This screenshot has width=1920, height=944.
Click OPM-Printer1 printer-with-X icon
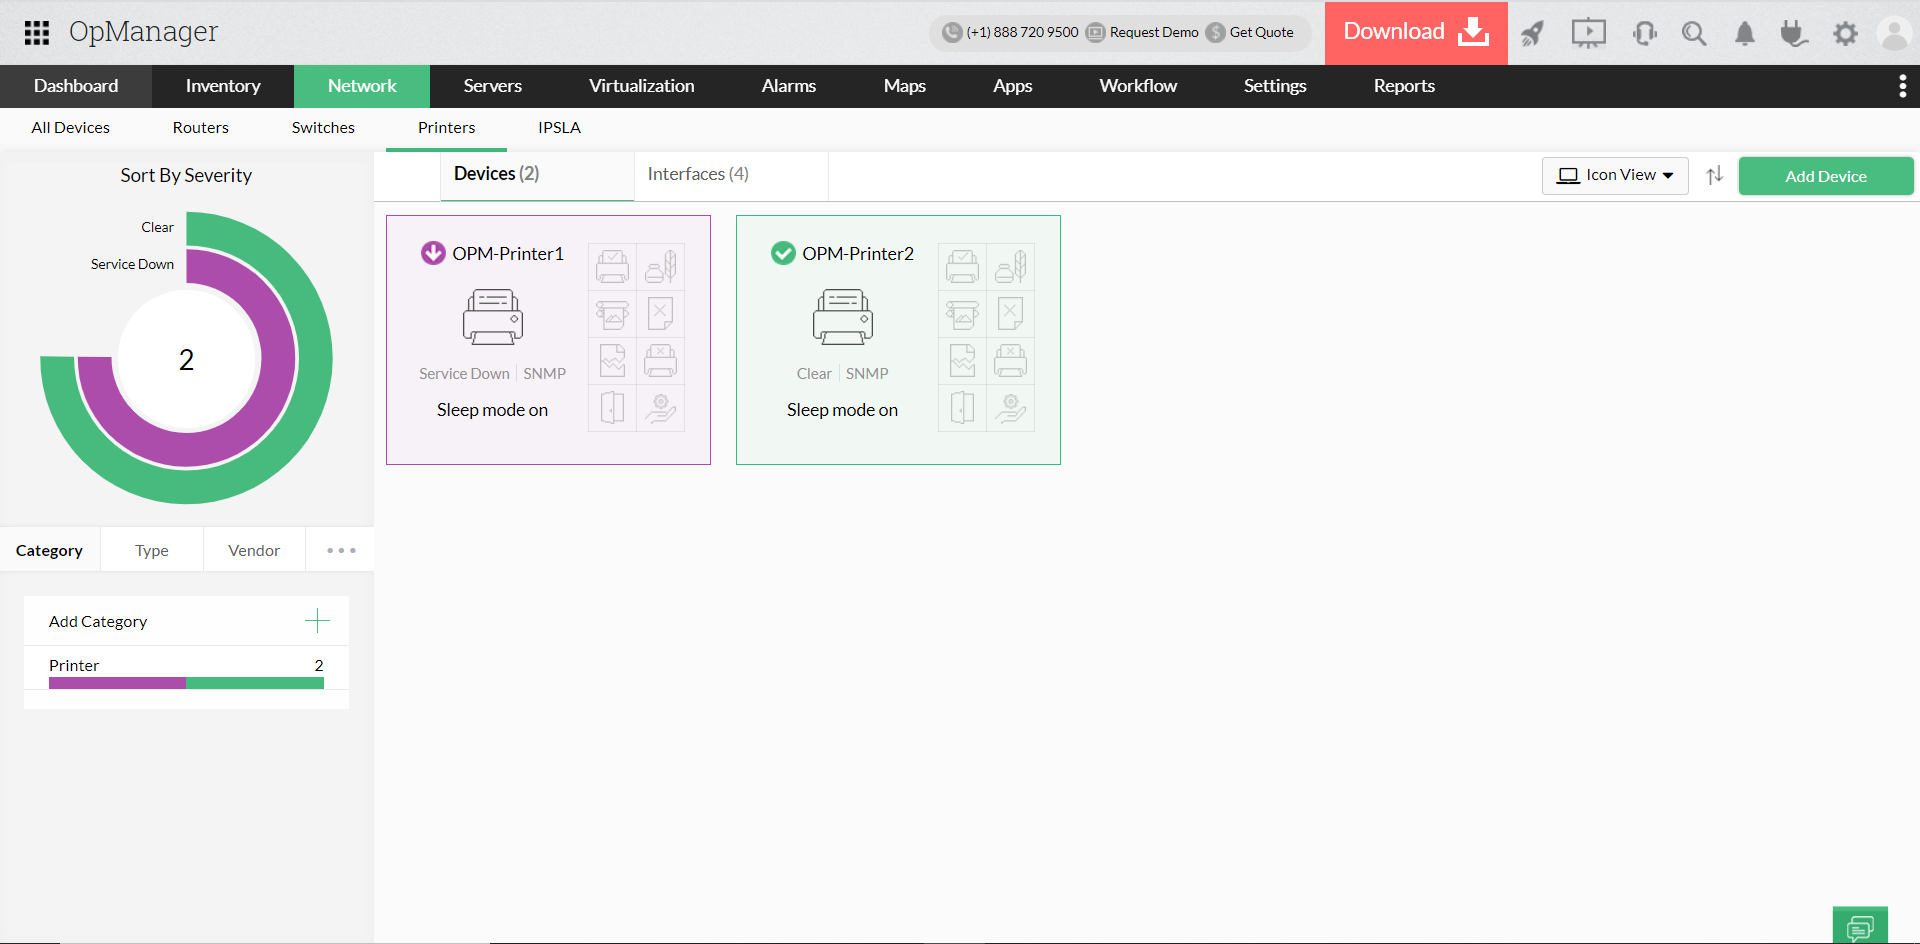pyautogui.click(x=660, y=361)
